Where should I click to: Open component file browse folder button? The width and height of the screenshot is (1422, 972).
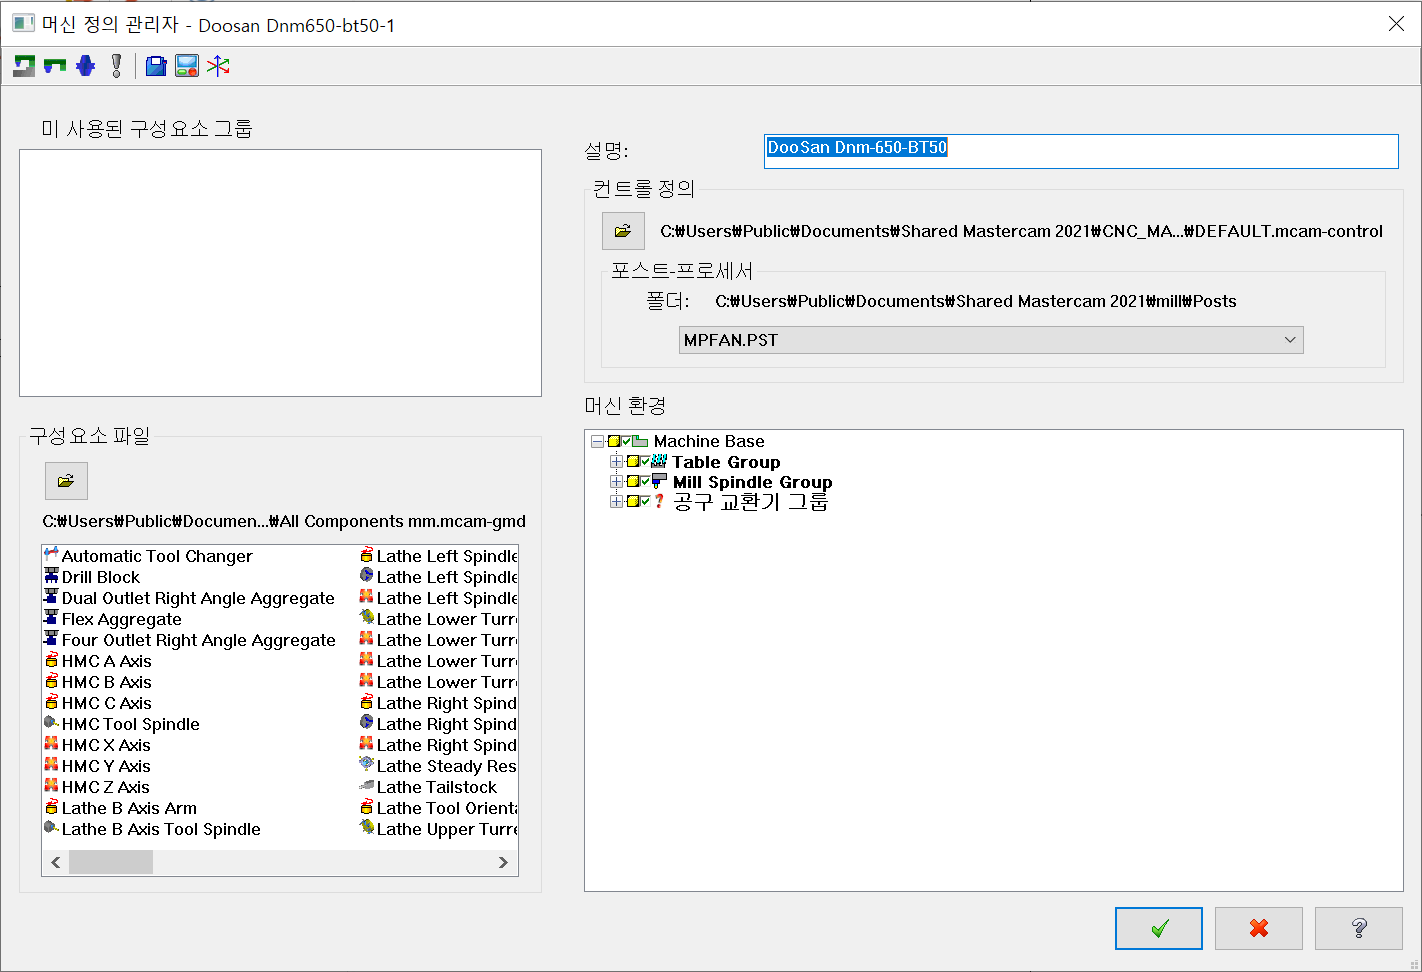(x=66, y=481)
